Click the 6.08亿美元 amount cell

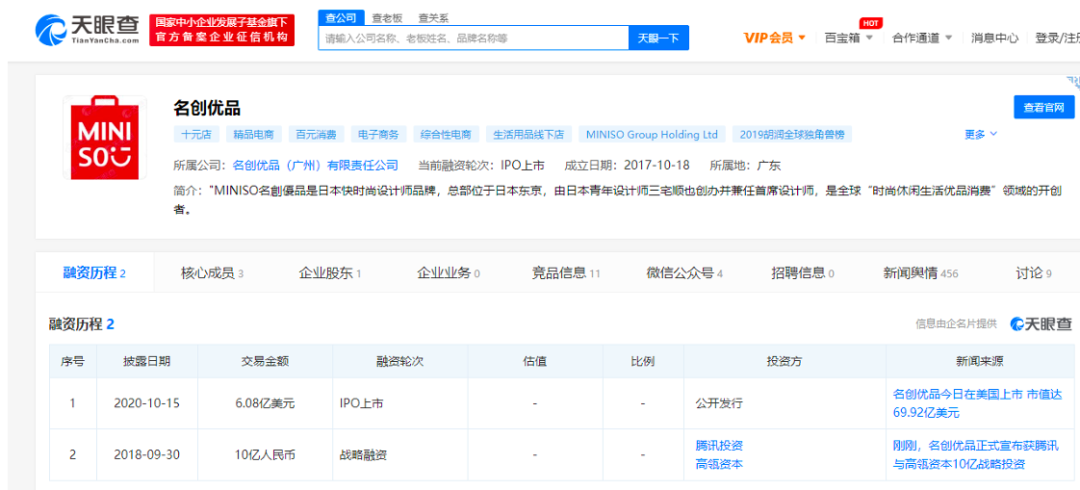point(264,403)
